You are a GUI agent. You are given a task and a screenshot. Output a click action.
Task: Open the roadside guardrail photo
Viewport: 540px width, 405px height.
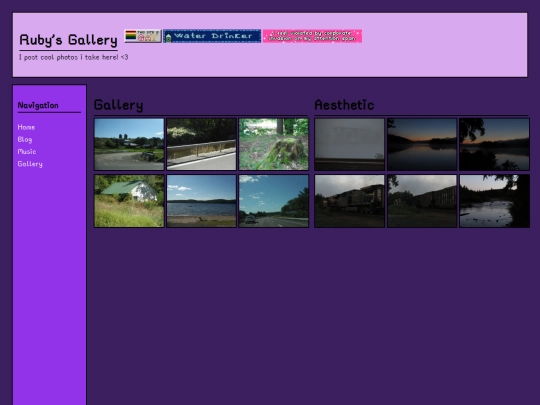point(201,144)
